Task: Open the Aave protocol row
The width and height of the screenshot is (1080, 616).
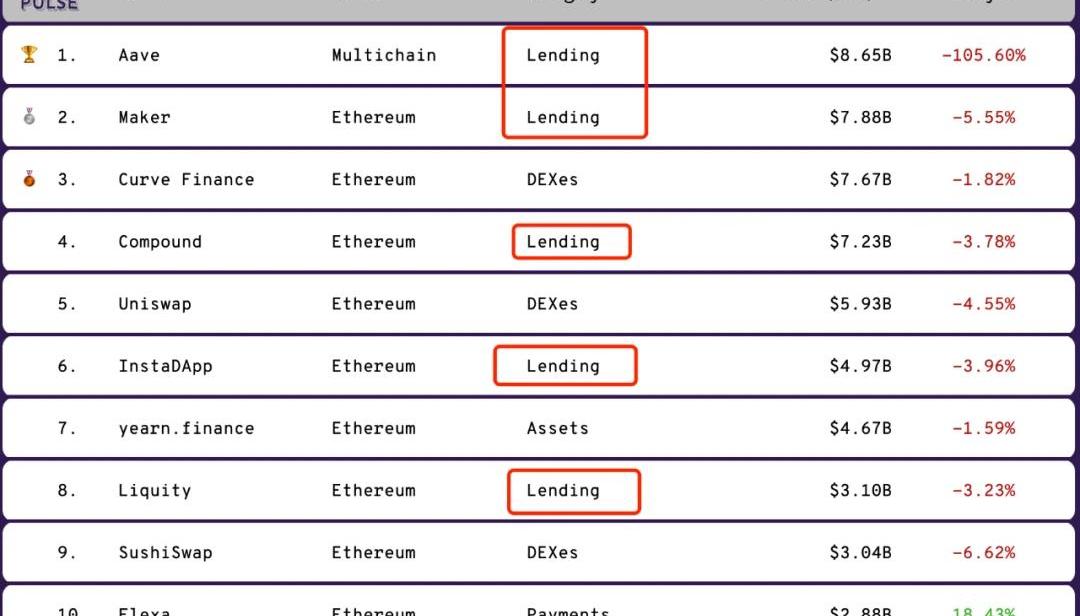Action: 540,55
